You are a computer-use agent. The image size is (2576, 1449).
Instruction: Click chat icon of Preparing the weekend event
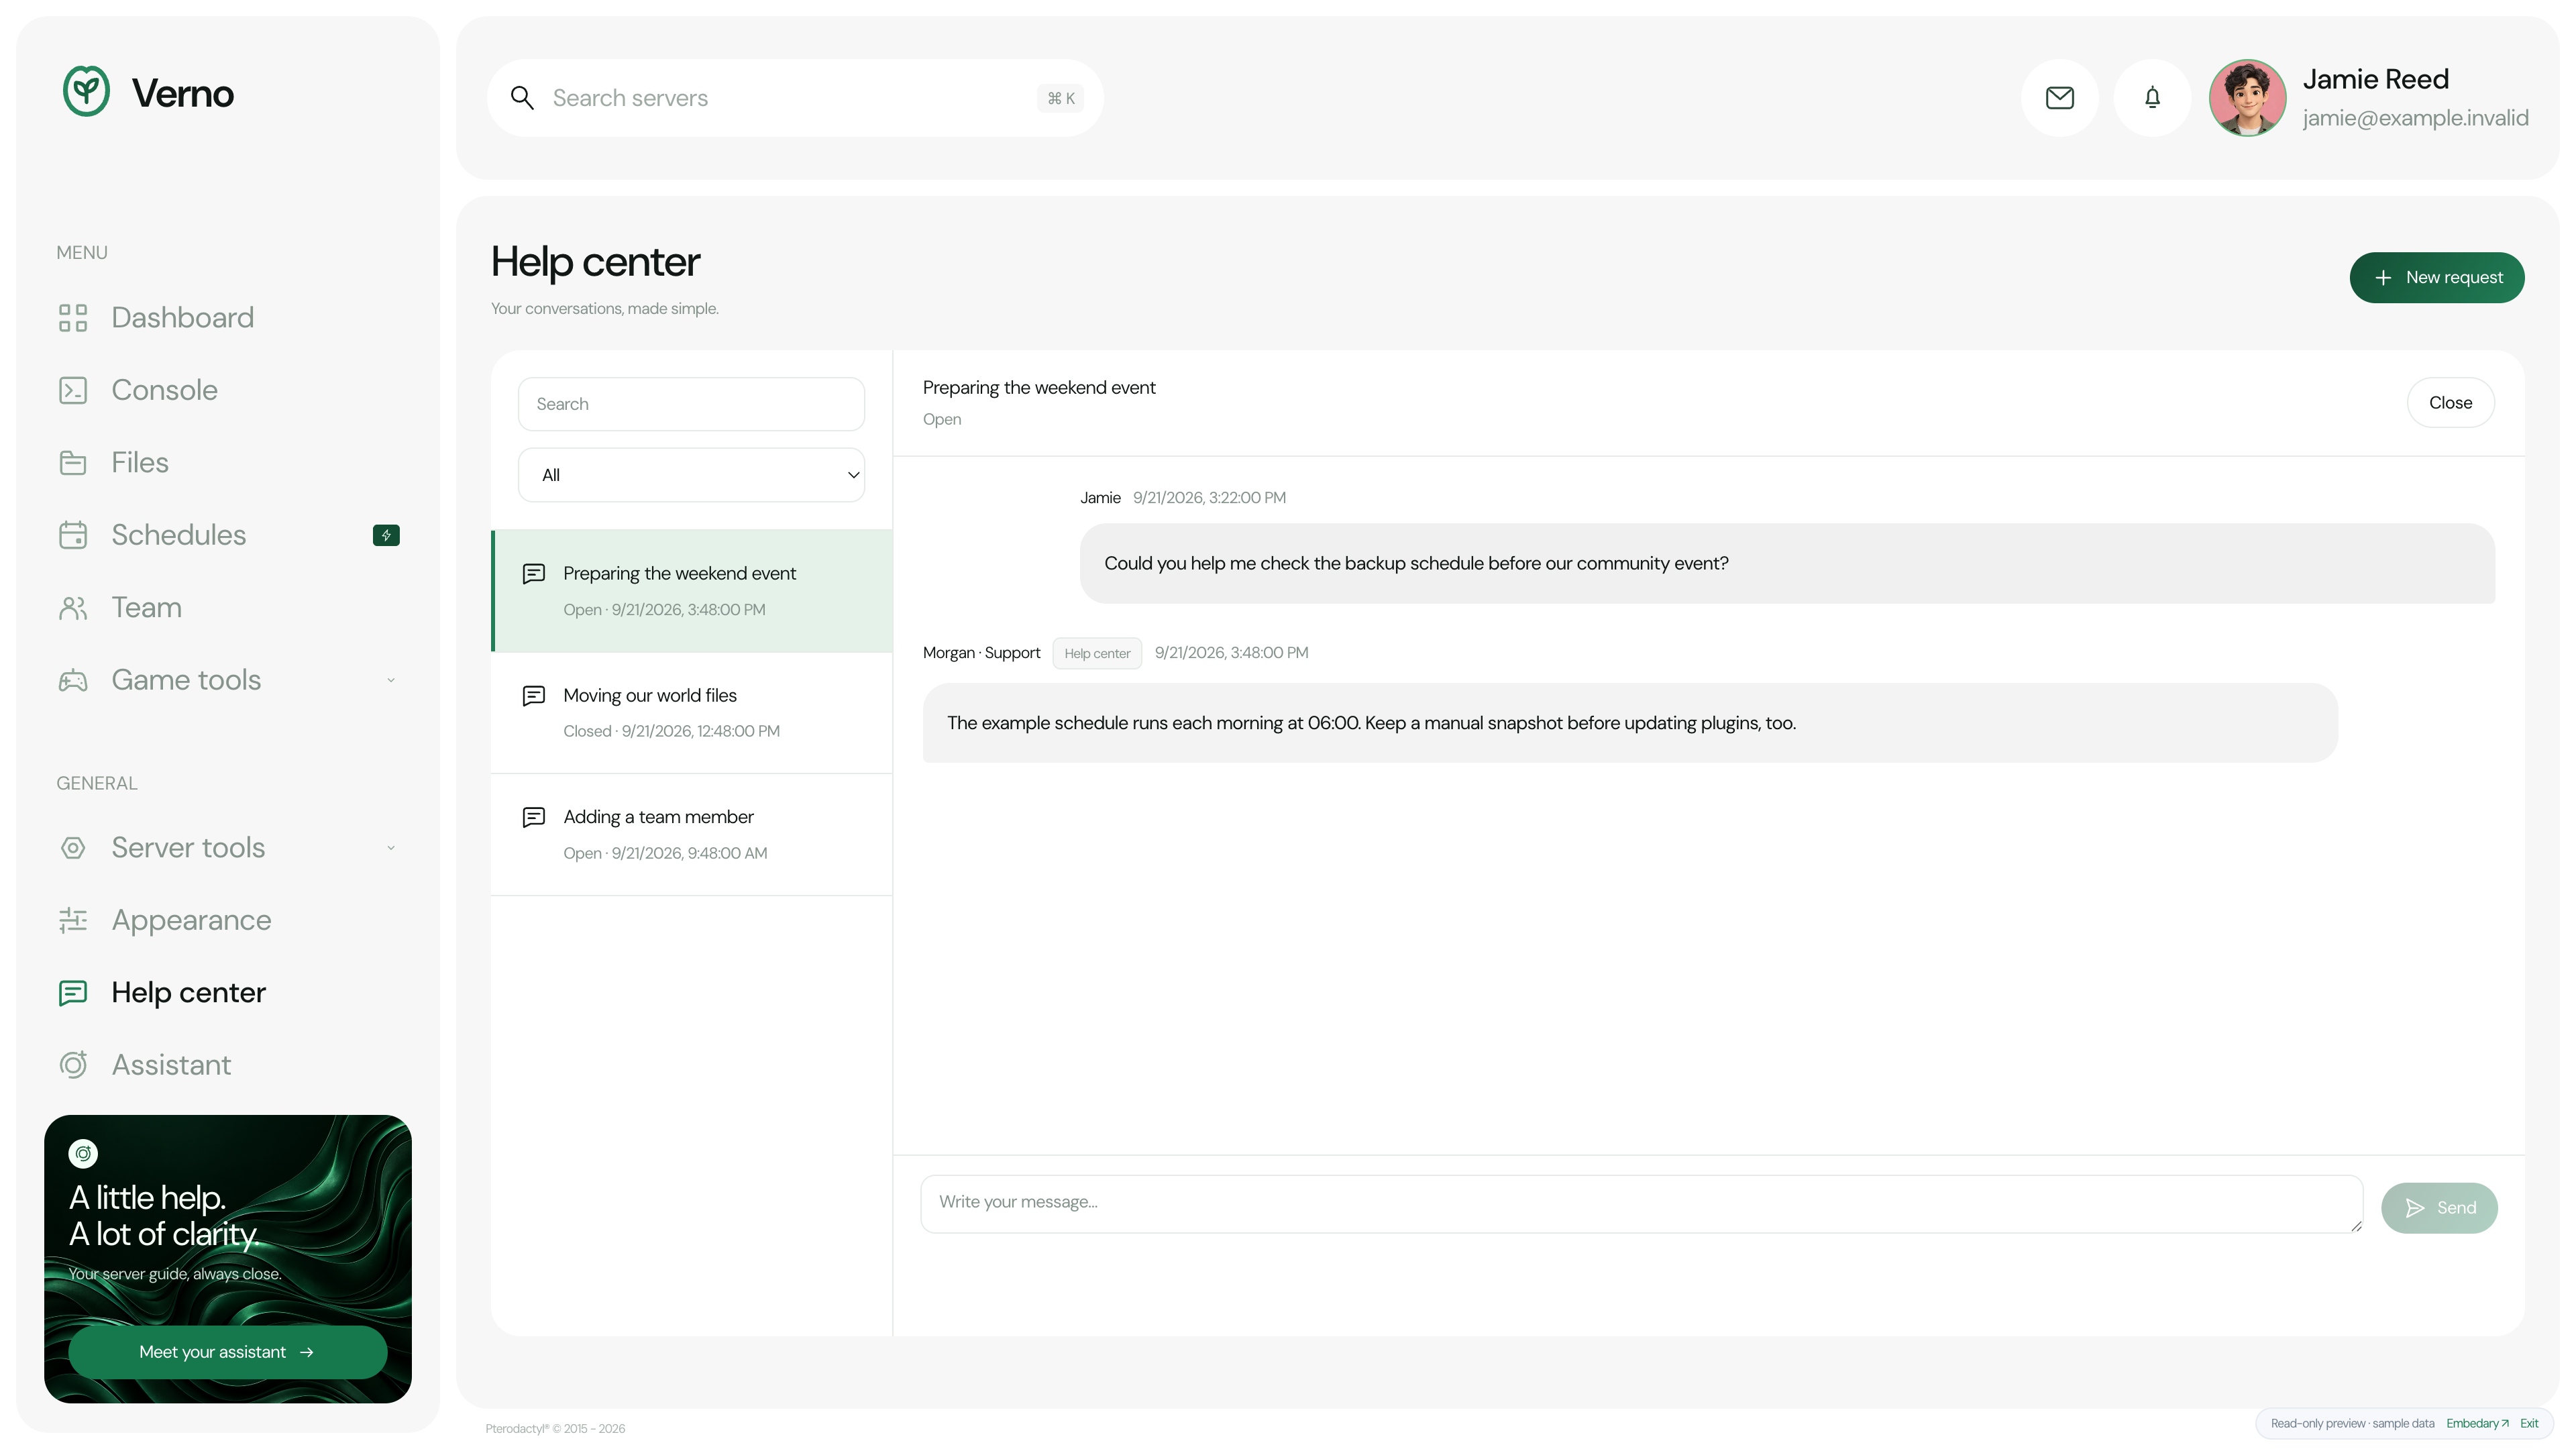534,573
